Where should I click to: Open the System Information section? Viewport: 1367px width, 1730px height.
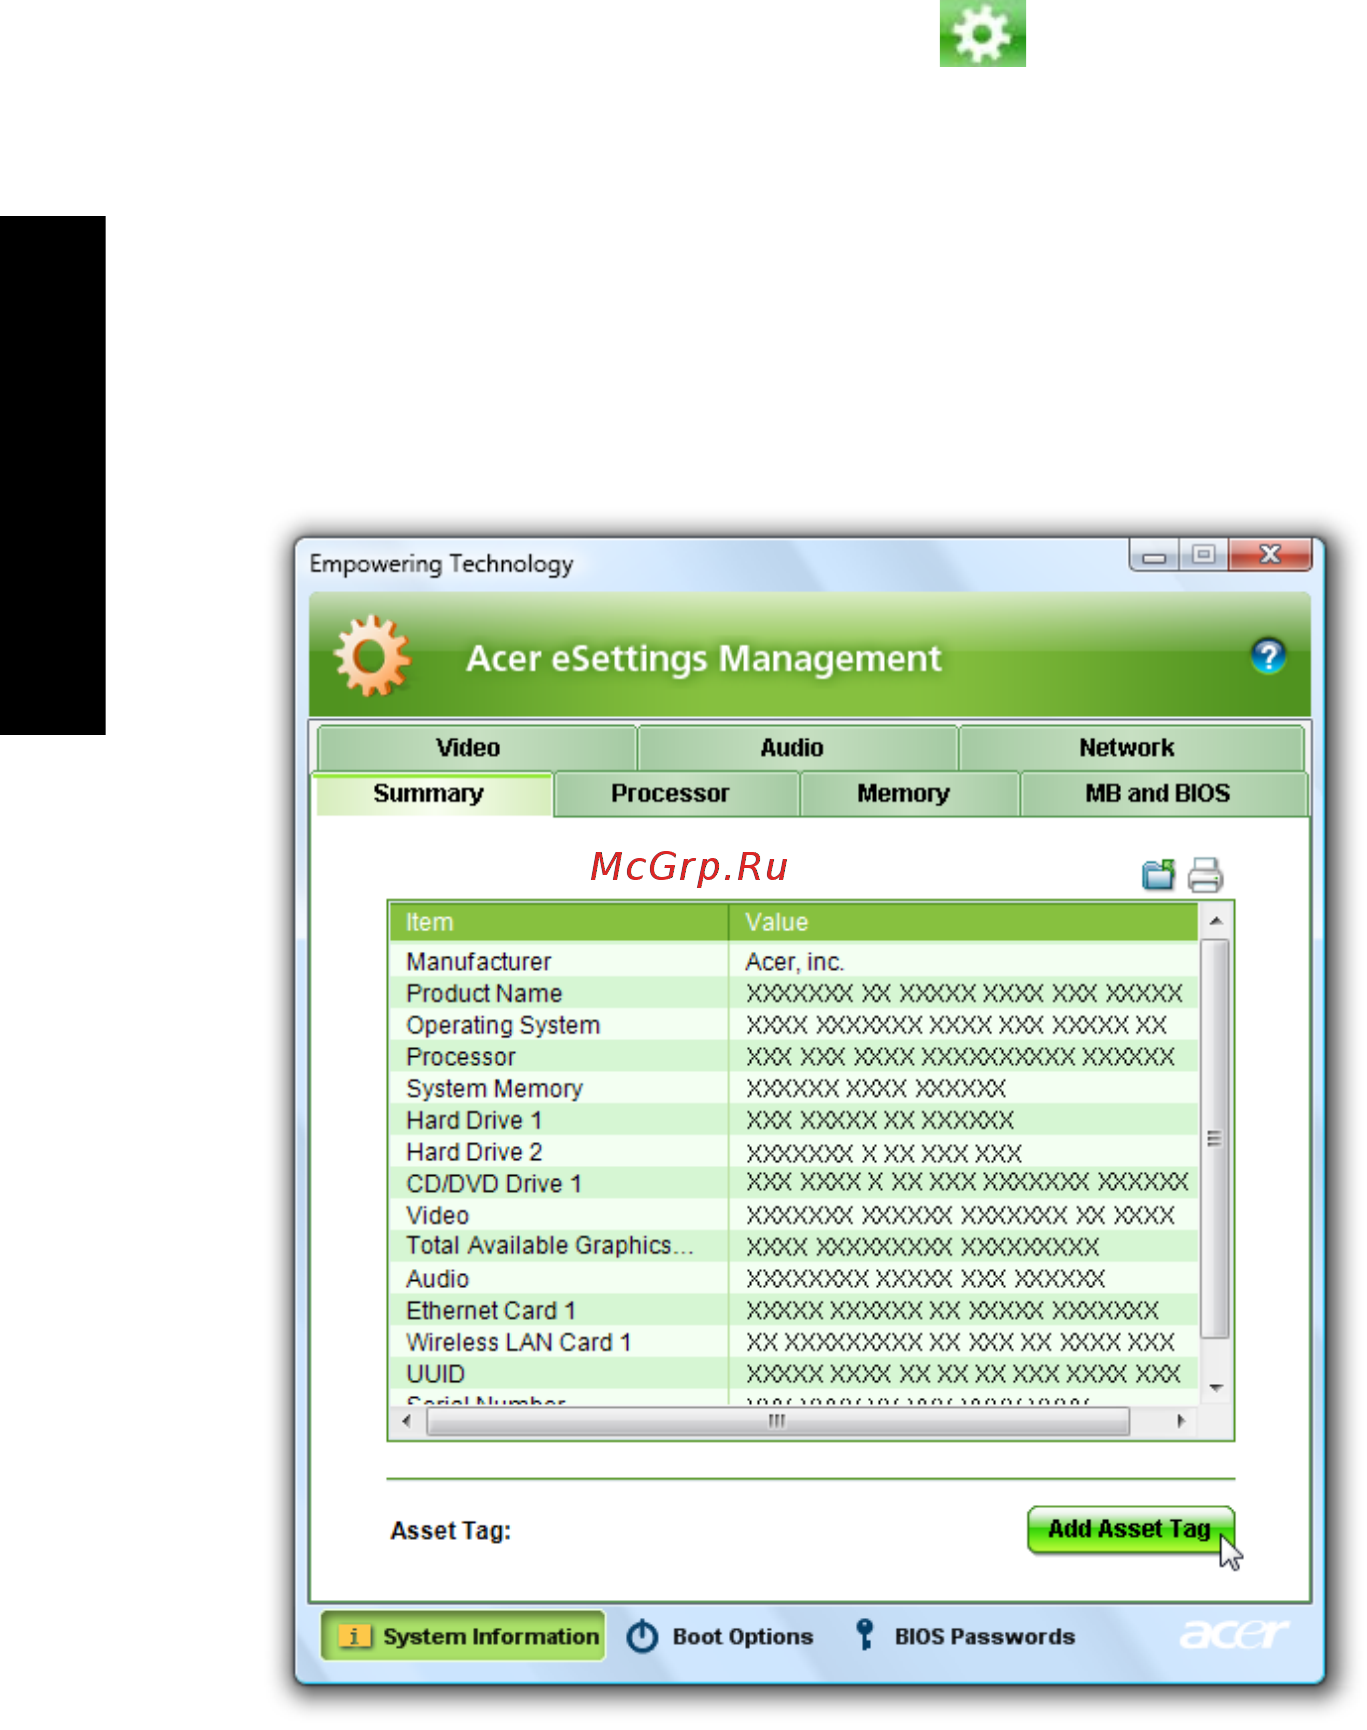(x=463, y=1636)
